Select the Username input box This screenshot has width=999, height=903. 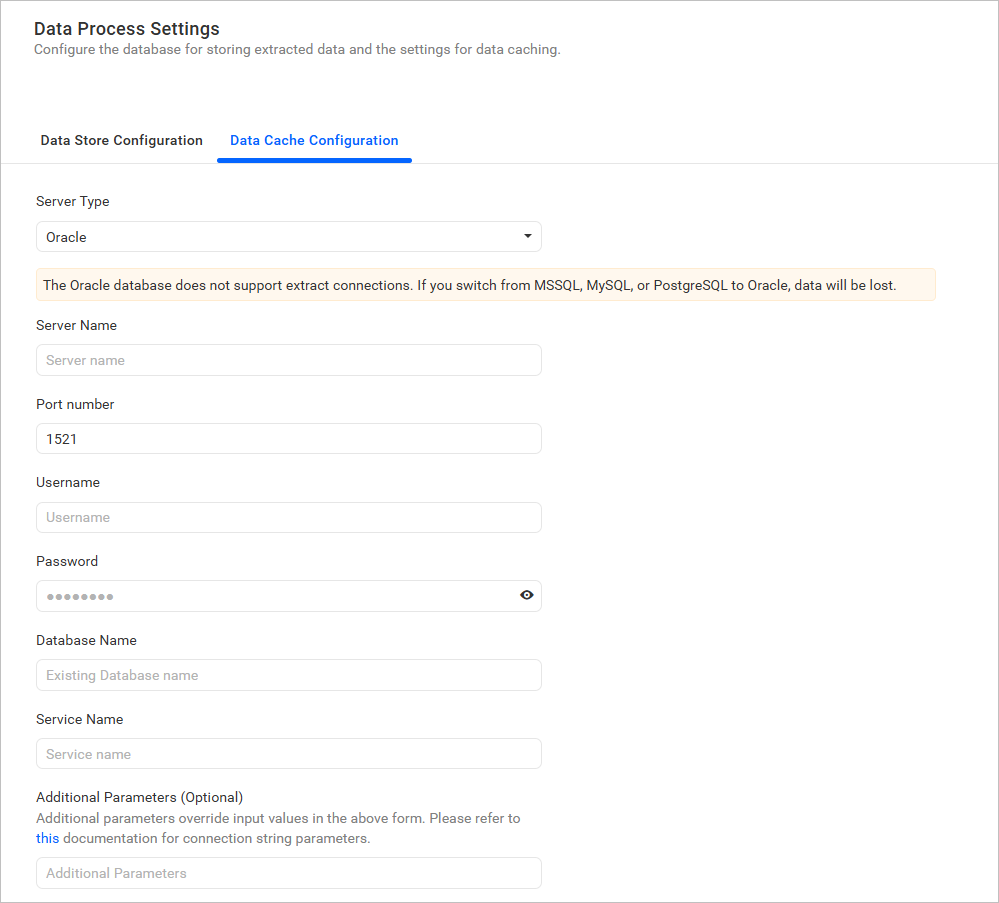[288, 517]
